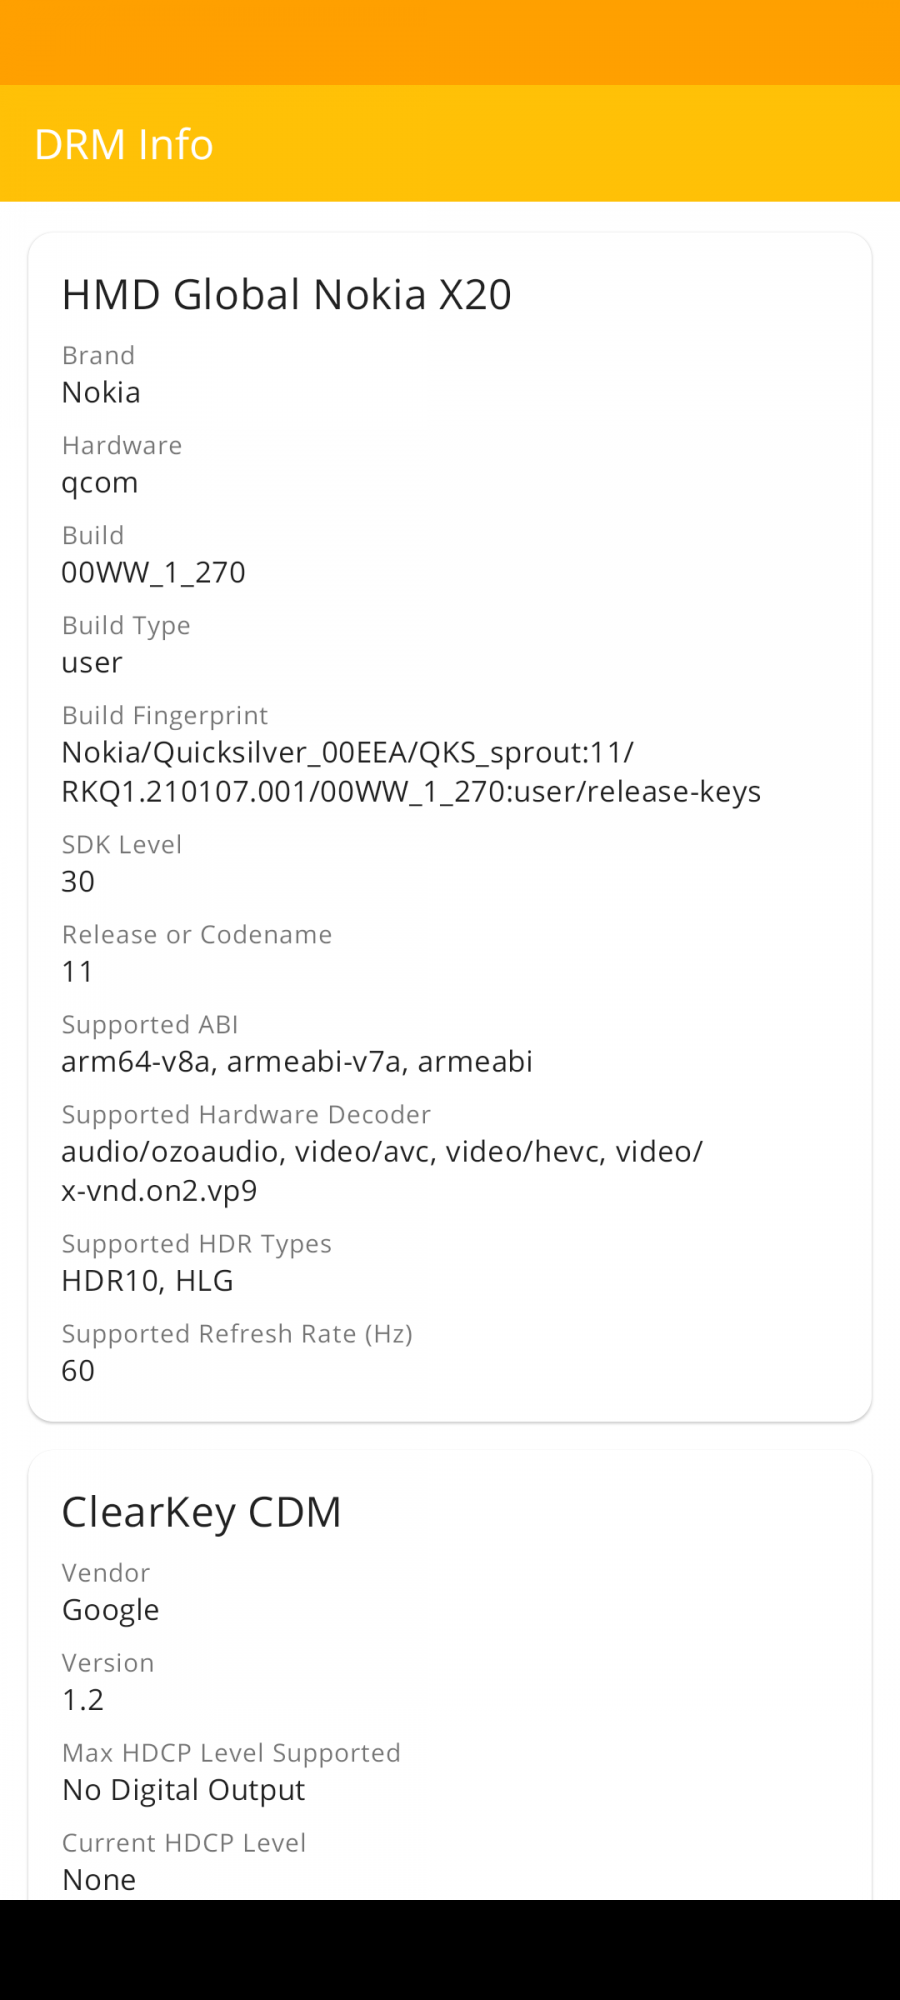Screen dimensions: 900x2000
Task: Select the Current HDCP Level value None
Action: [x=99, y=1879]
